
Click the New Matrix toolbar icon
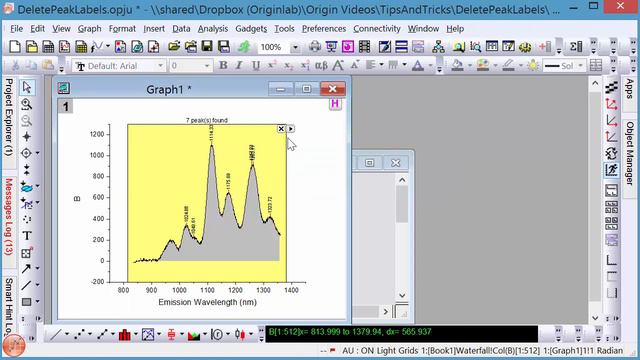81,47
